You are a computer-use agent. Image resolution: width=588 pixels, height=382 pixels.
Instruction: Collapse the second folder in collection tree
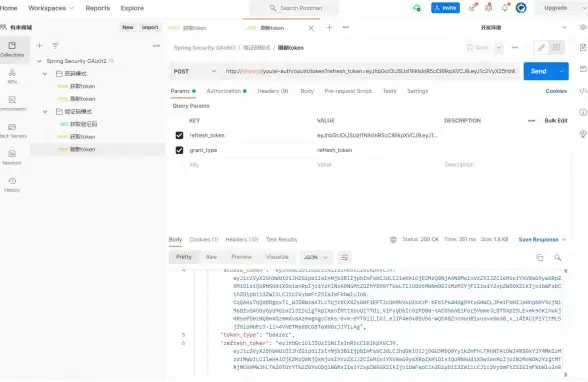click(x=45, y=112)
